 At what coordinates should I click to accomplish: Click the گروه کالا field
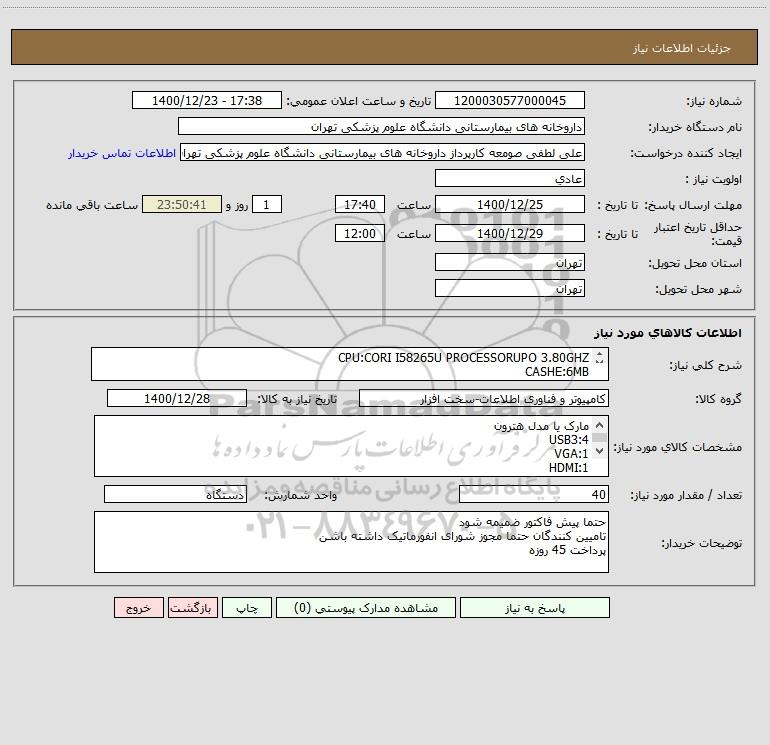pyautogui.click(x=484, y=398)
